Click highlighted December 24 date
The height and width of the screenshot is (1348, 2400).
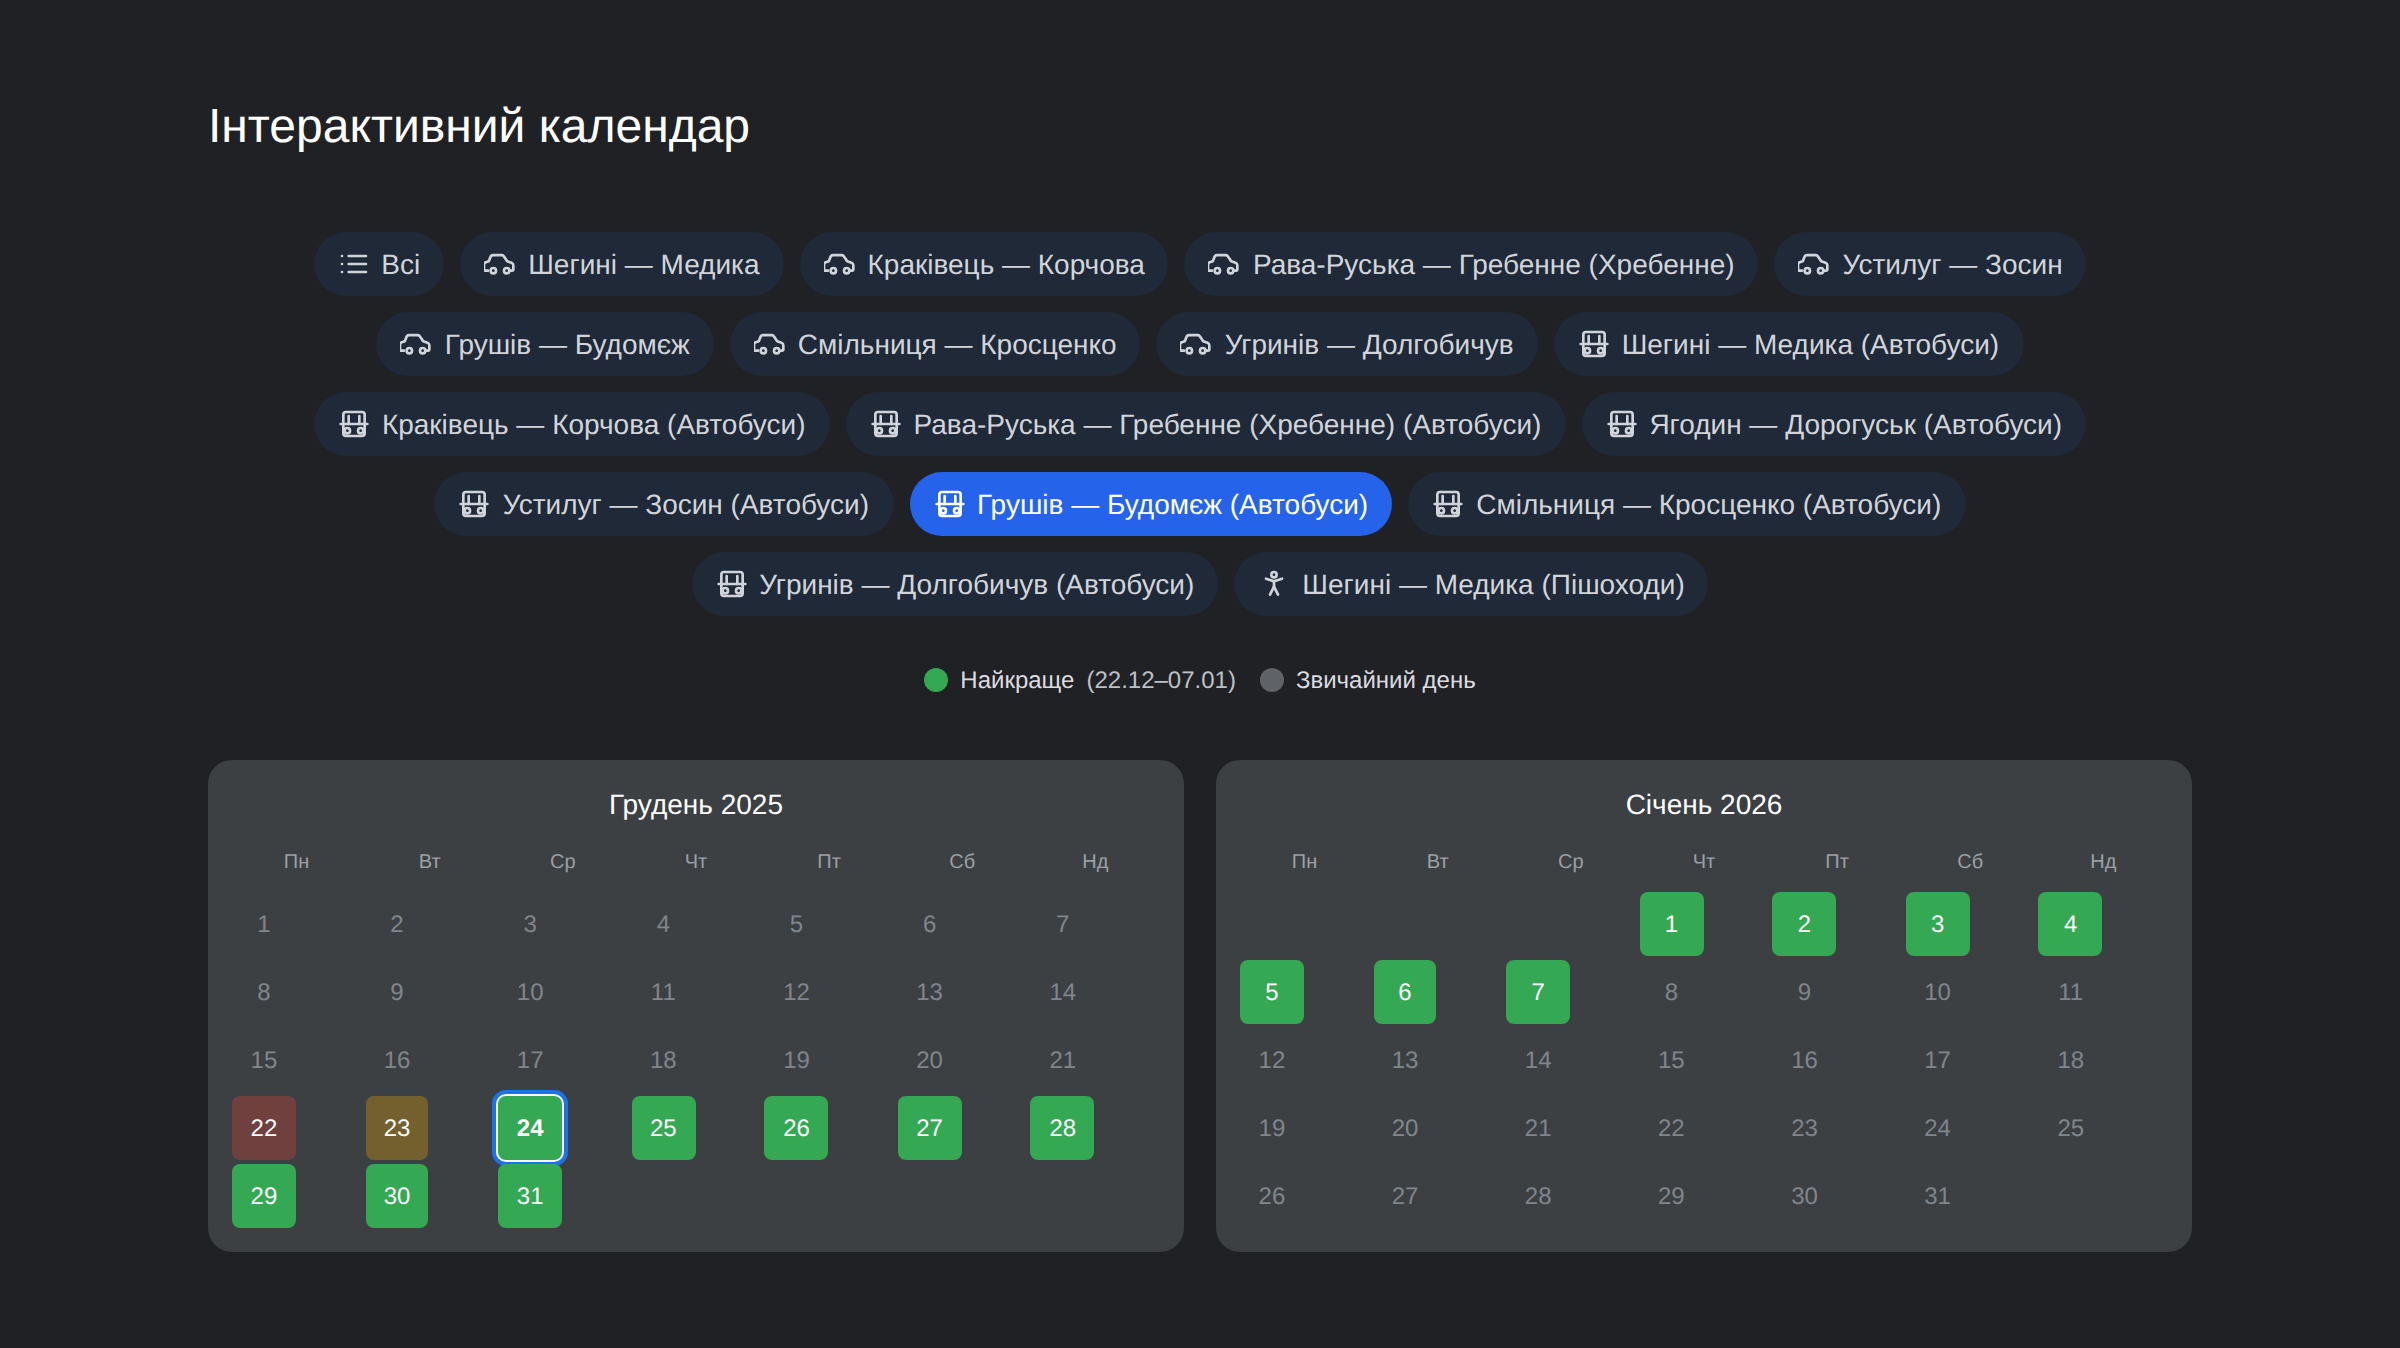click(530, 1128)
